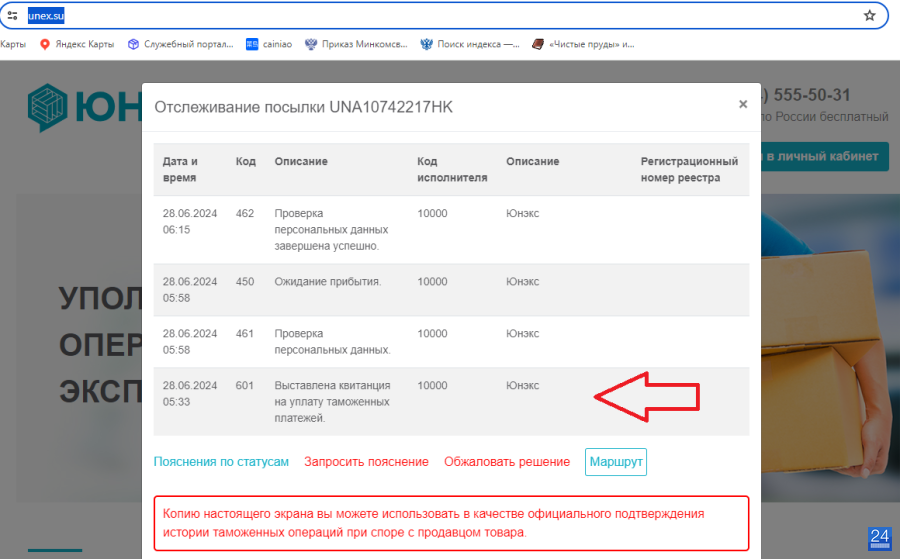Click the 28.06.2024 05:33 date cell
This screenshot has width=900, height=559.
(190, 394)
